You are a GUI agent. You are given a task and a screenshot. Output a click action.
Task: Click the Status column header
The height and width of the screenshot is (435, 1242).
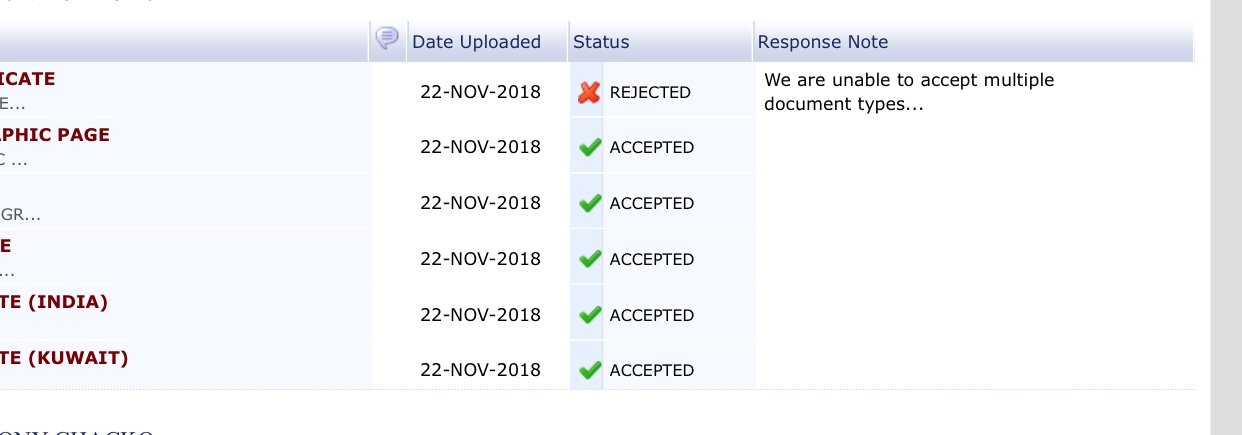[601, 42]
